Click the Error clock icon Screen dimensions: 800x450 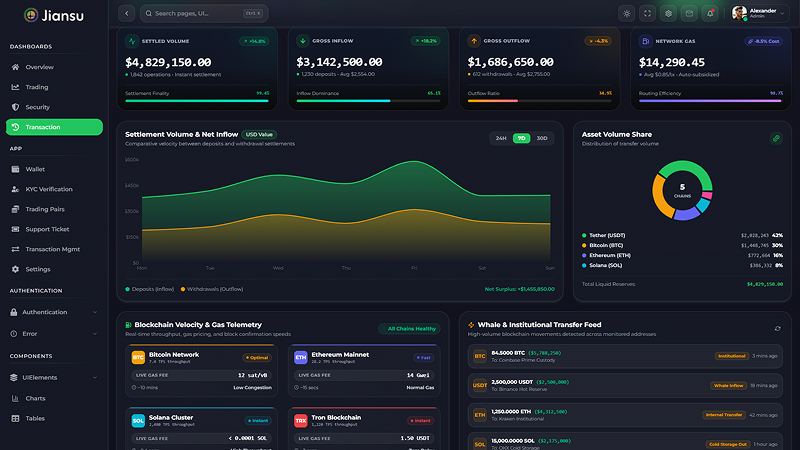[14, 334]
